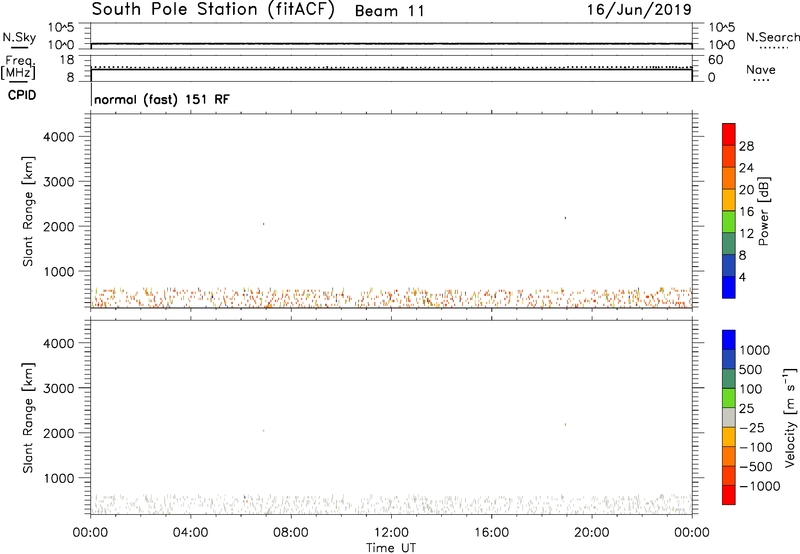Click the '18' frequency axis tick

(67, 60)
